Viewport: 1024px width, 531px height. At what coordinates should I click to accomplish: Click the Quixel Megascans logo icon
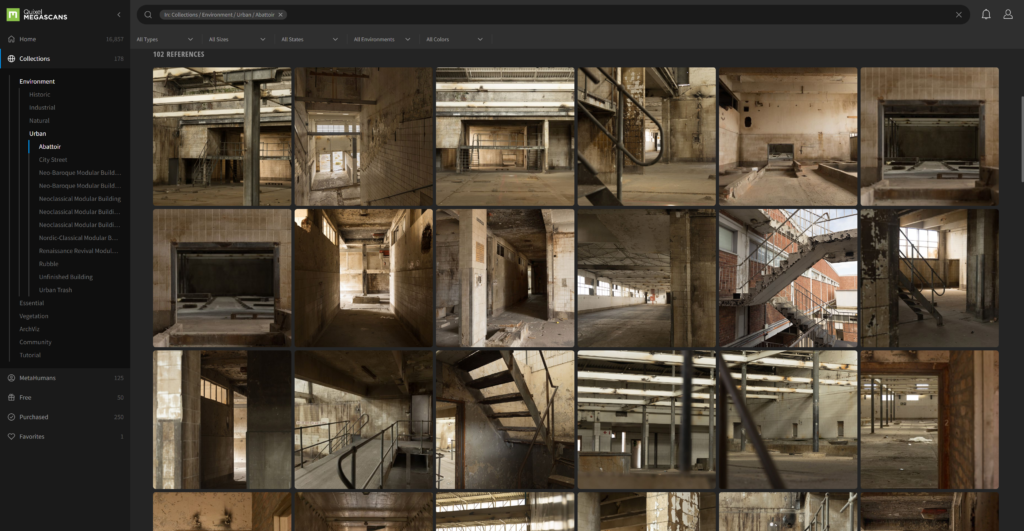click(12, 14)
